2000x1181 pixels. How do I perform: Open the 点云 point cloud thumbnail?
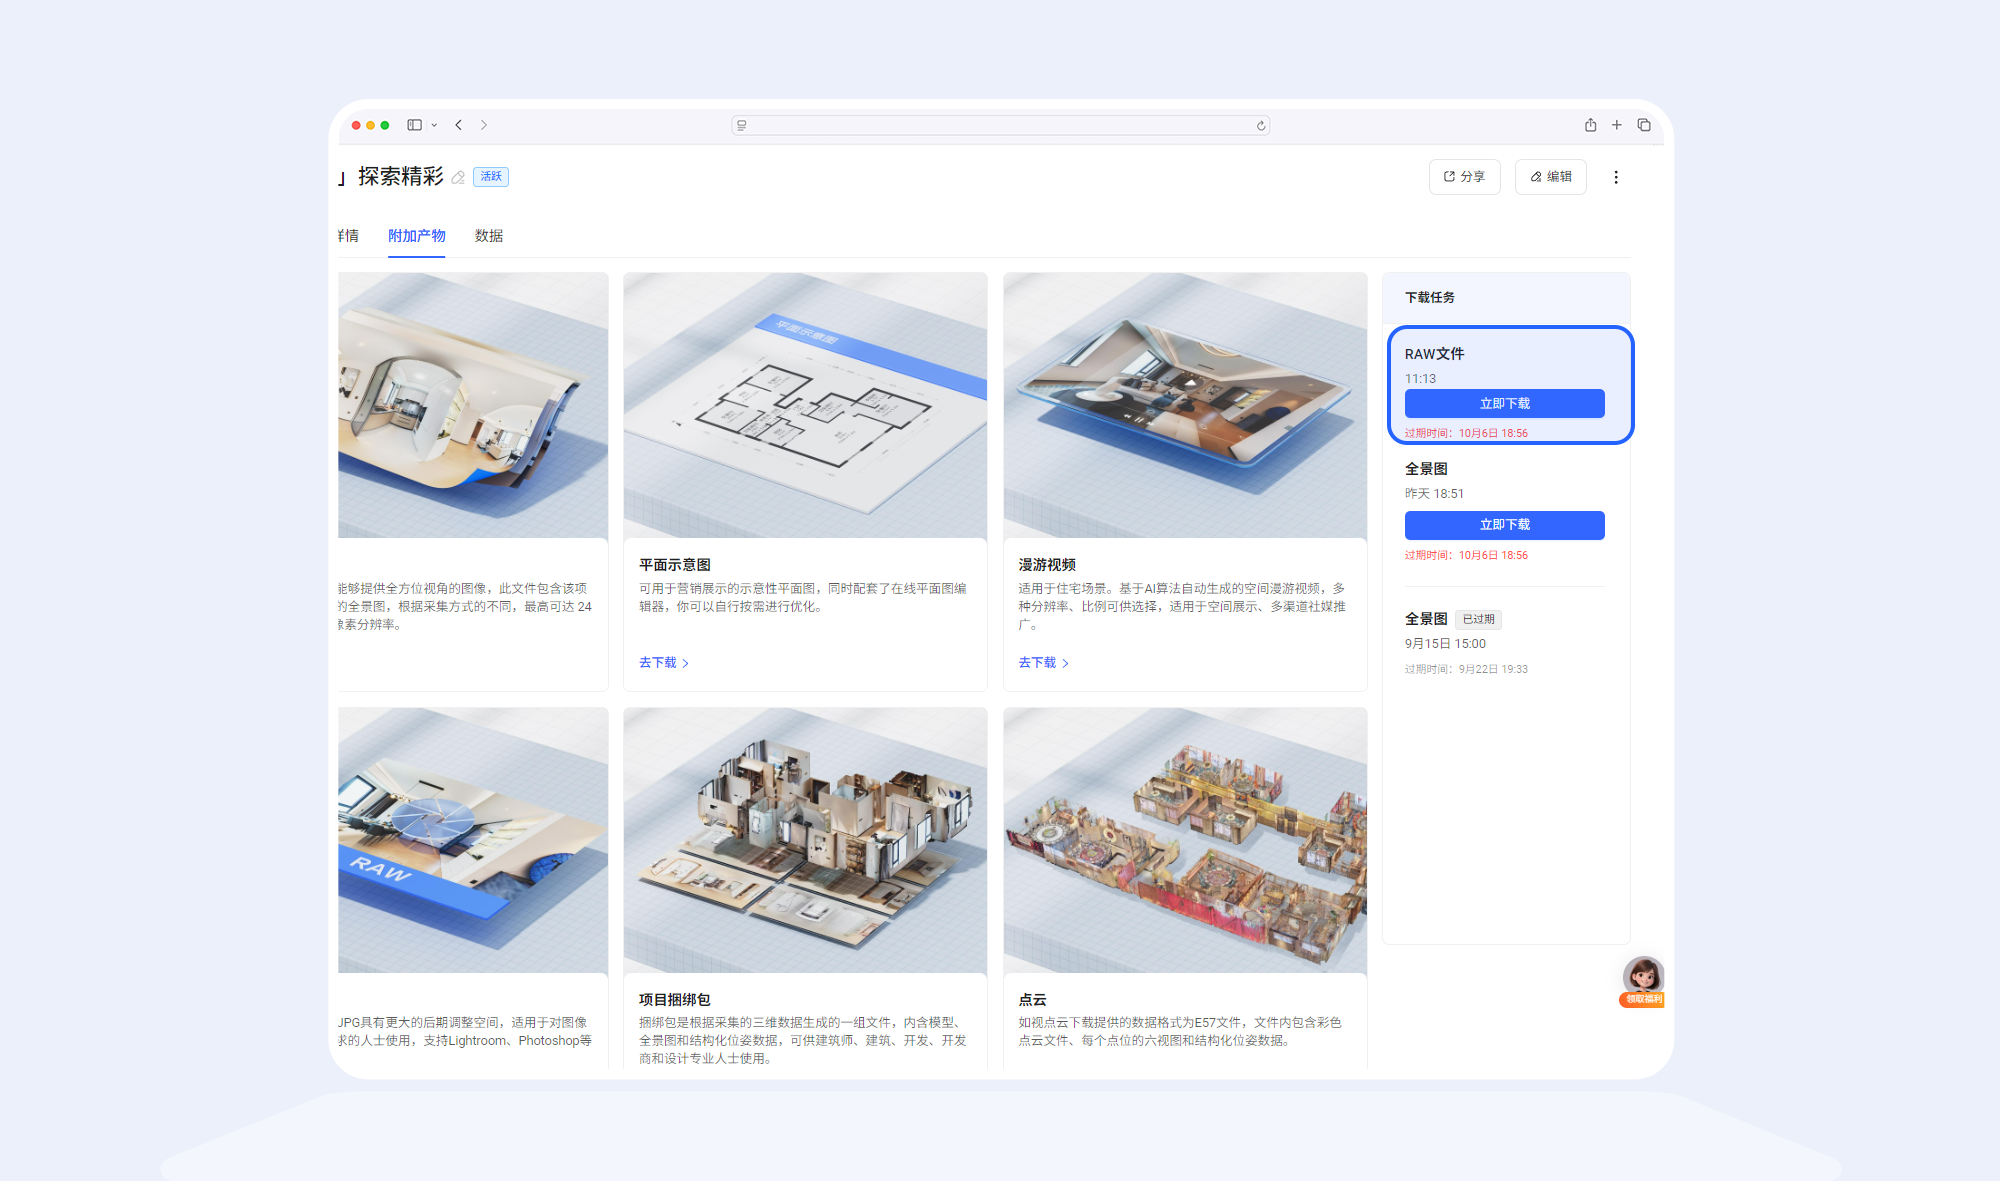click(1185, 840)
